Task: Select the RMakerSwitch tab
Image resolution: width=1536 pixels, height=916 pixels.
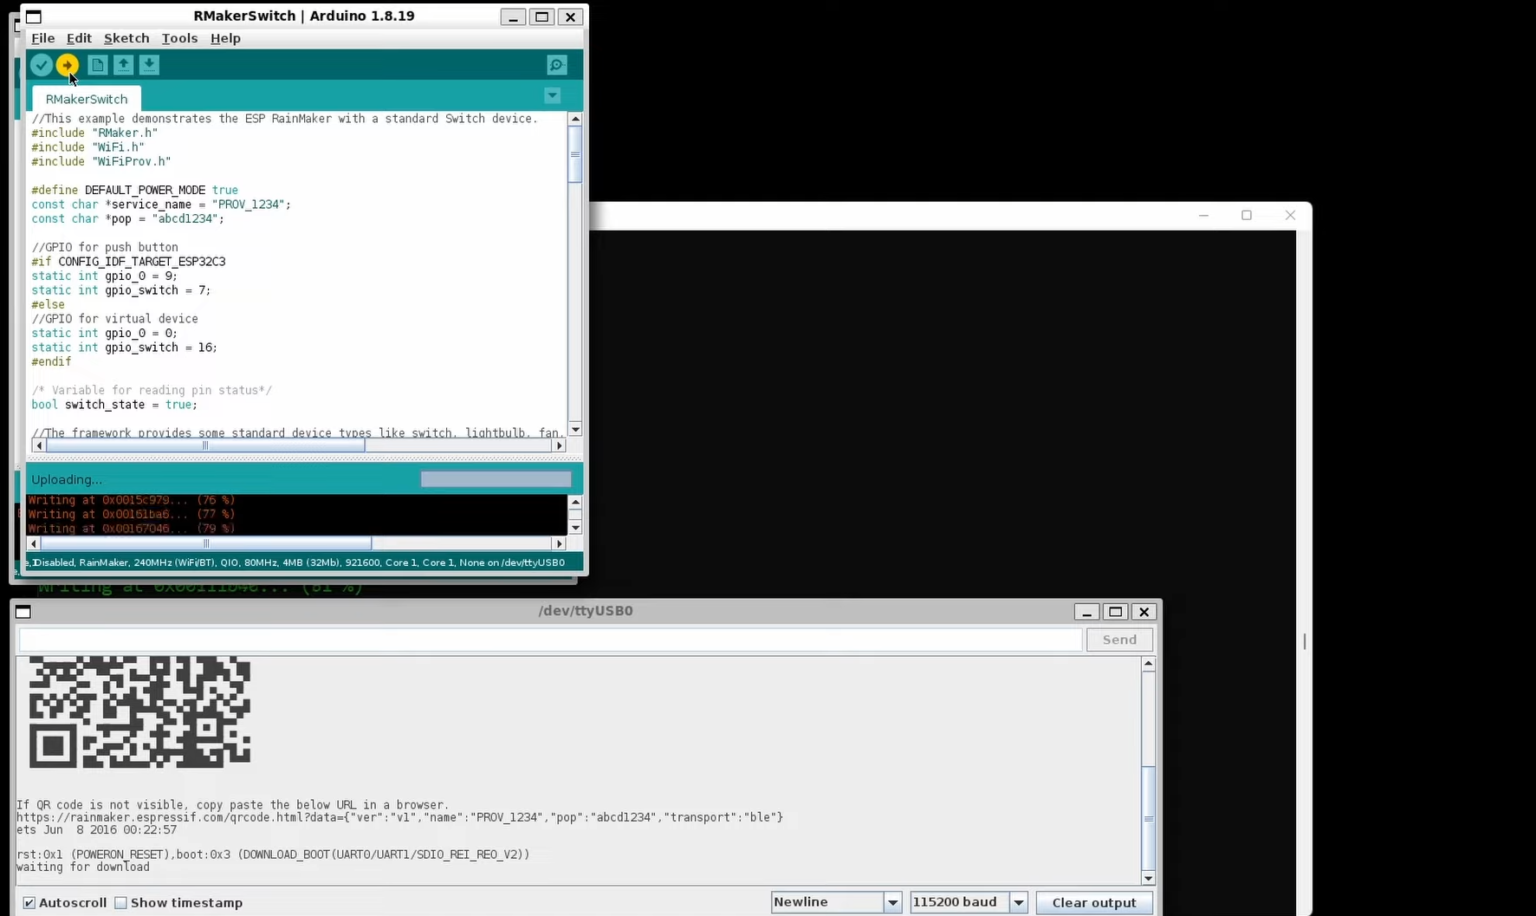Action: 87,99
